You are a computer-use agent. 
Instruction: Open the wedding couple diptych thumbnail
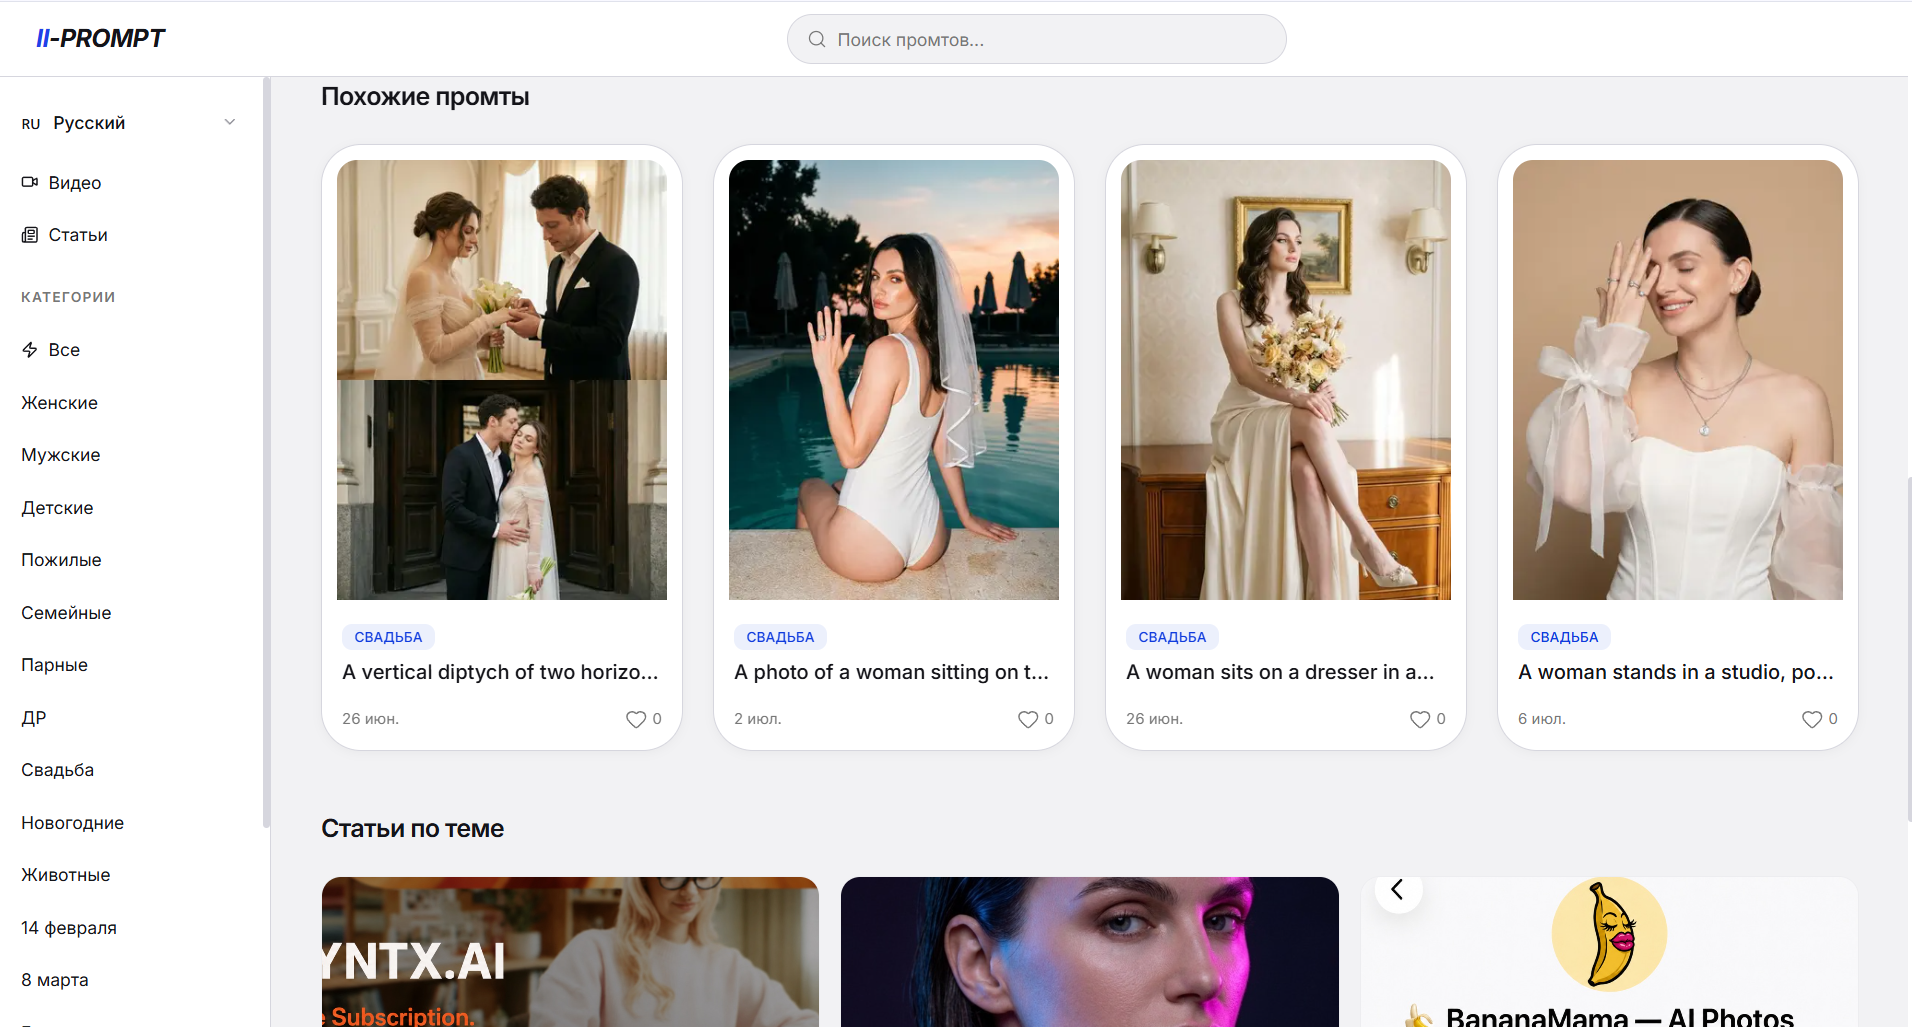[502, 380]
